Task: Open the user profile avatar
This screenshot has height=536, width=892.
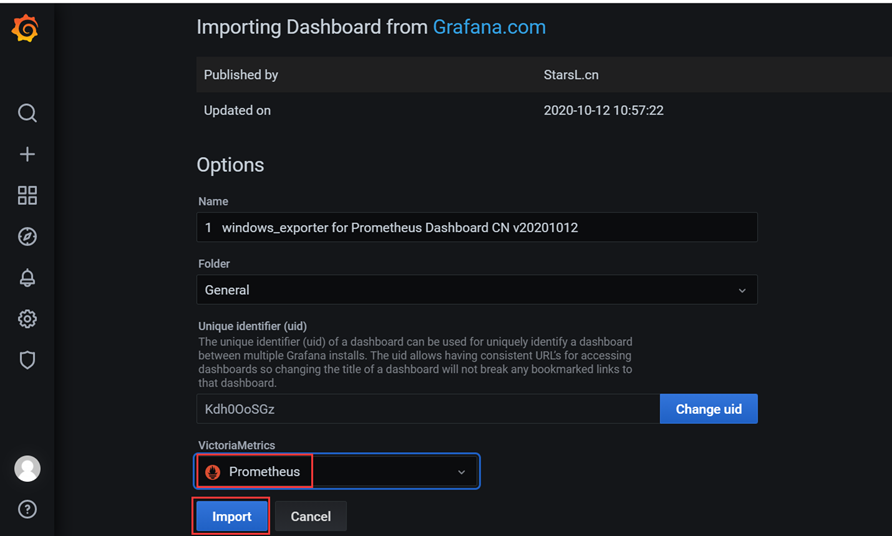Action: pos(27,468)
